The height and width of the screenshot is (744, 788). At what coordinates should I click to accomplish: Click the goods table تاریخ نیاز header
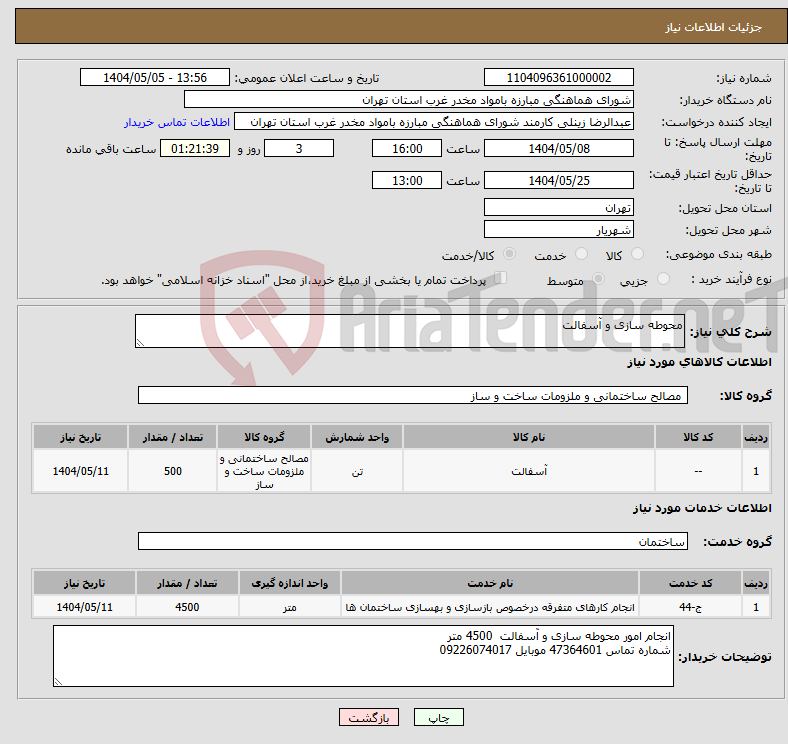point(80,437)
